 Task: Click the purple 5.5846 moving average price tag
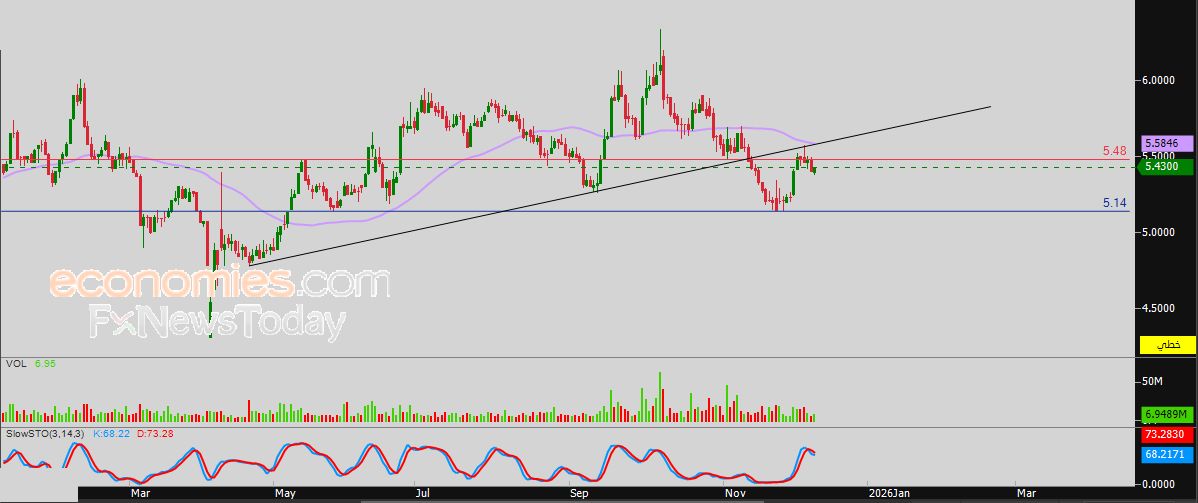pyautogui.click(x=1167, y=144)
